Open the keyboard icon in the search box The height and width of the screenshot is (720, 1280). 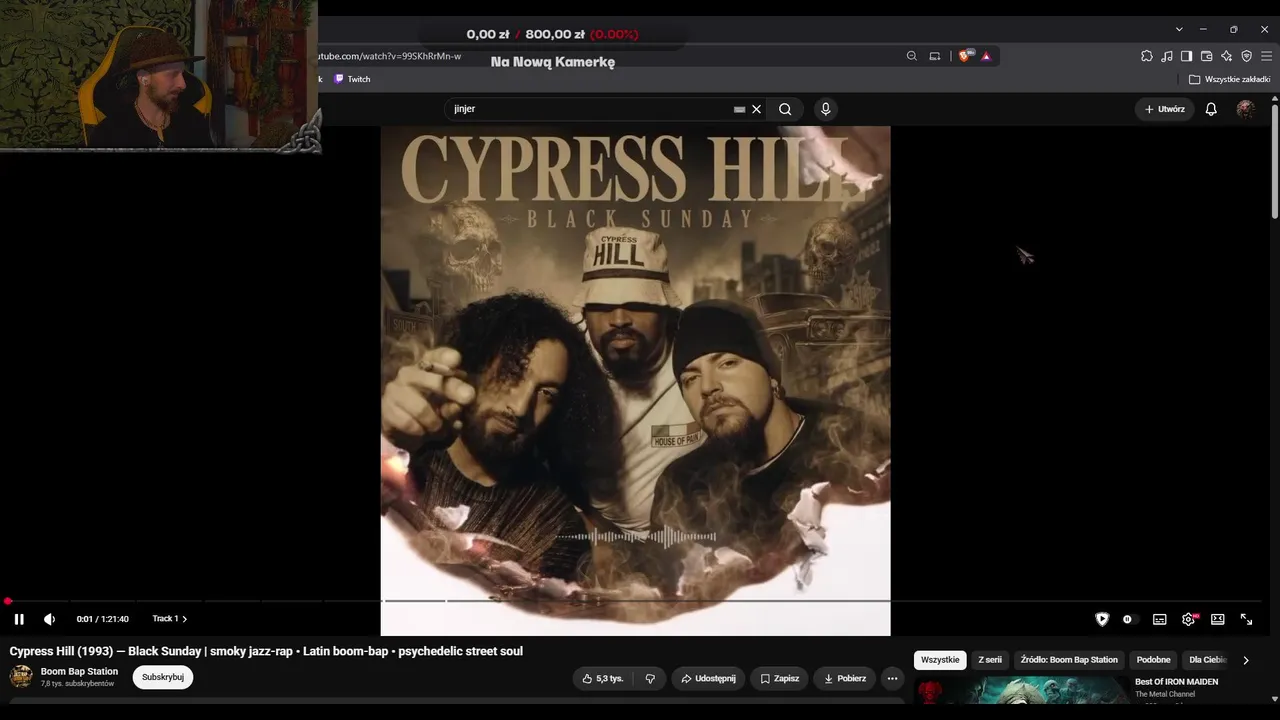[739, 109]
